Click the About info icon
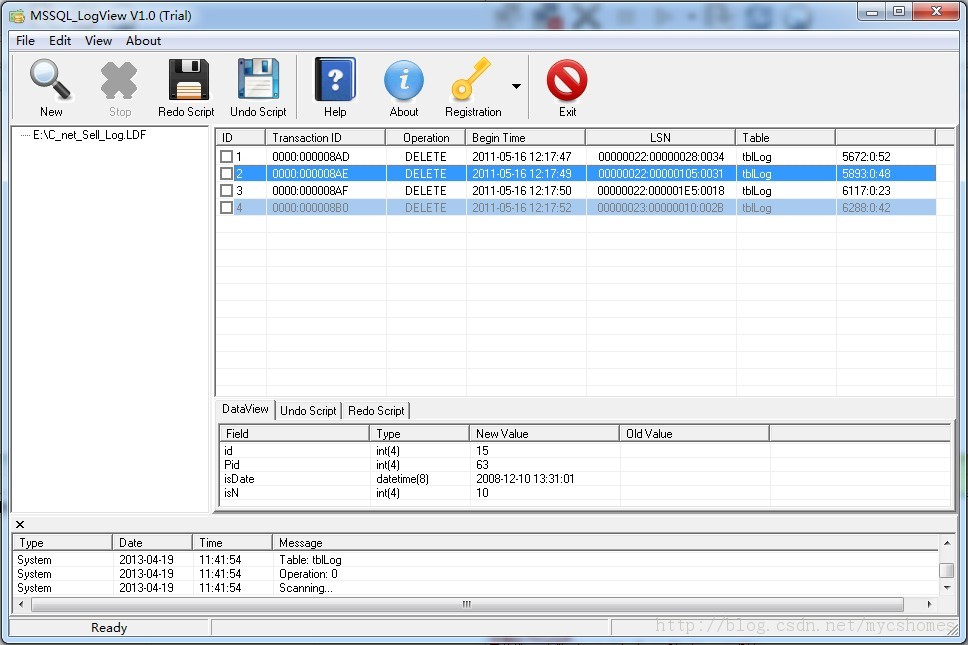Screen dimensions: 968x645 tap(404, 80)
